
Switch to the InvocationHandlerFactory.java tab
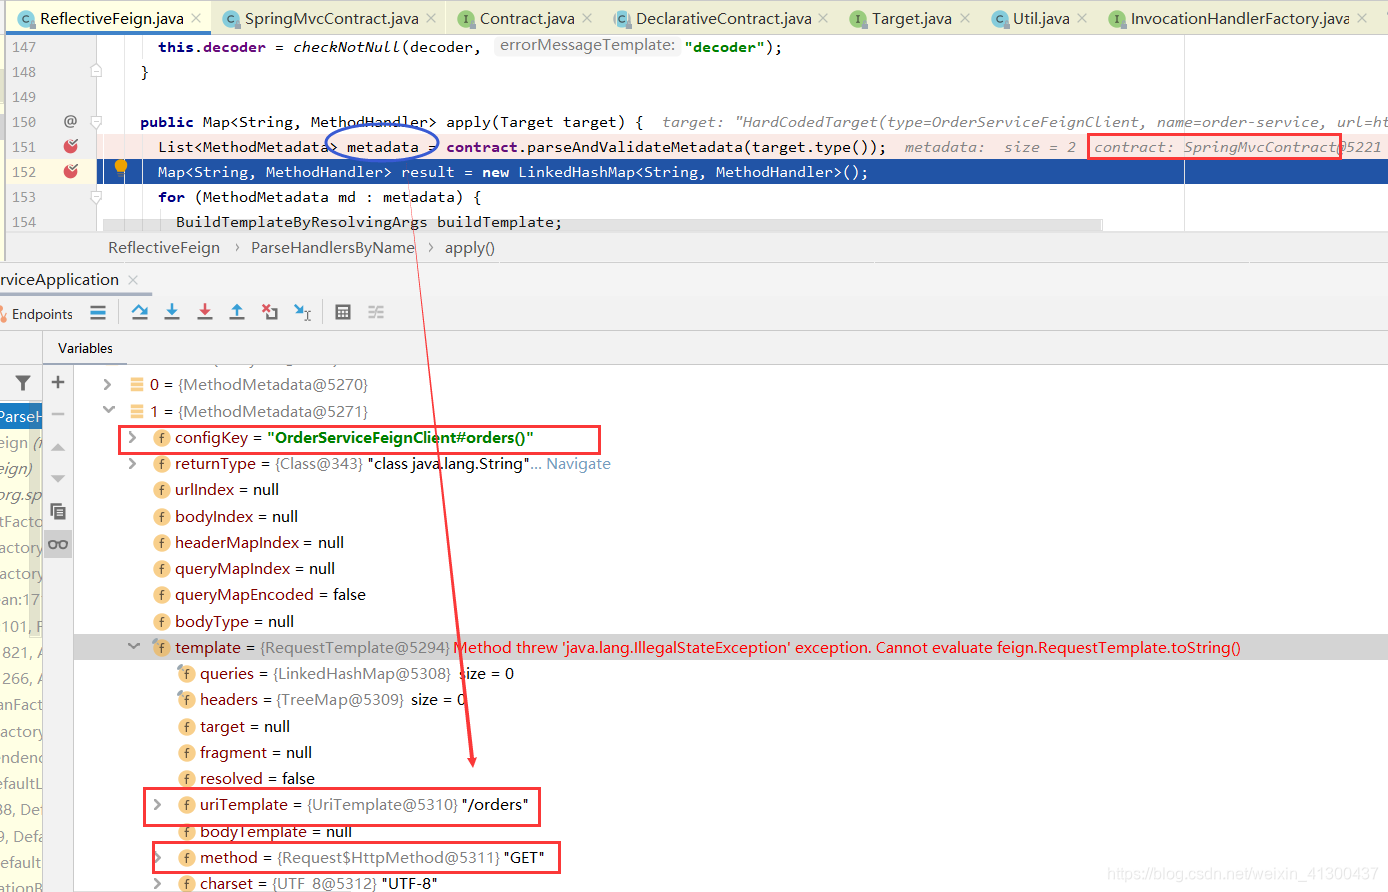pos(1239,18)
